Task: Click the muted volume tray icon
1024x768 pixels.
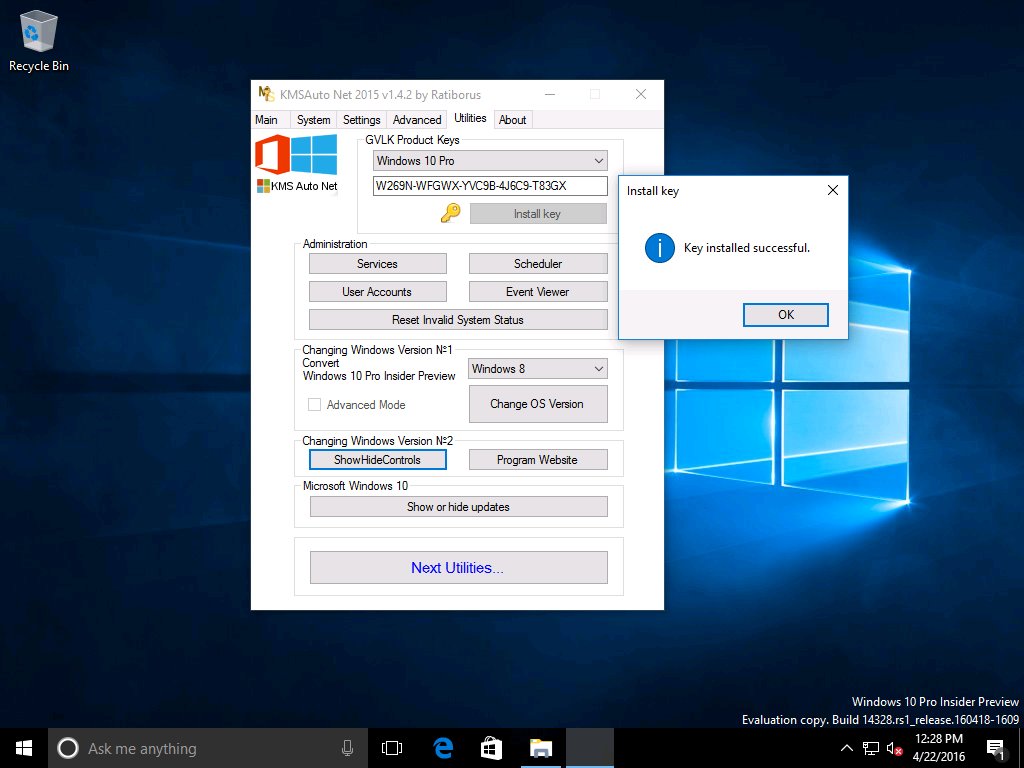Action: (x=894, y=748)
